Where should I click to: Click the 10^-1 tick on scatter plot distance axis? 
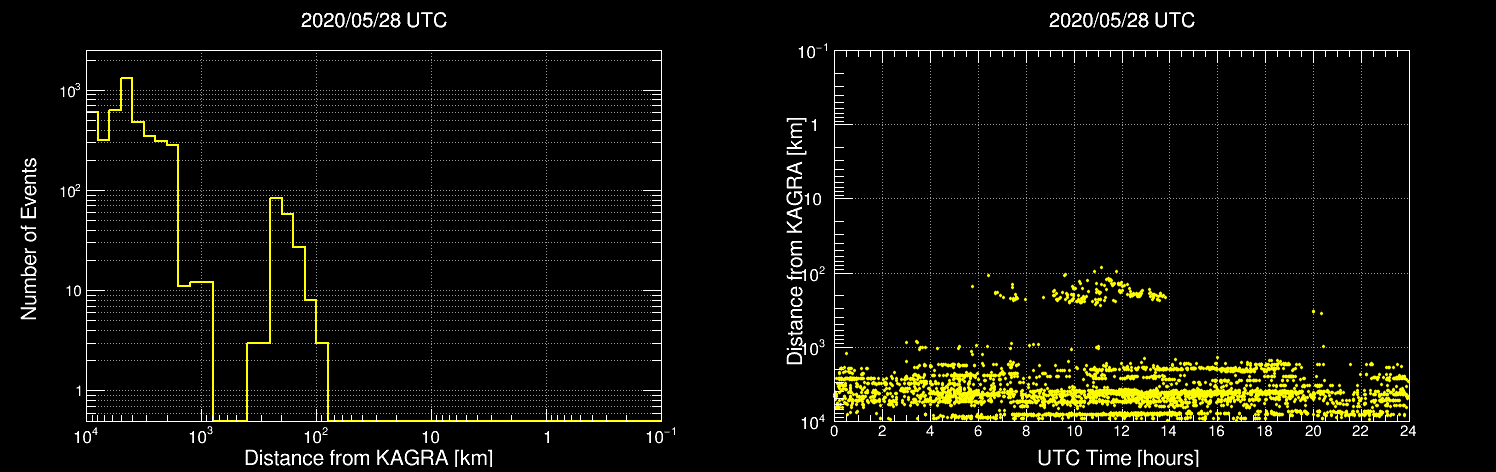(x=814, y=49)
